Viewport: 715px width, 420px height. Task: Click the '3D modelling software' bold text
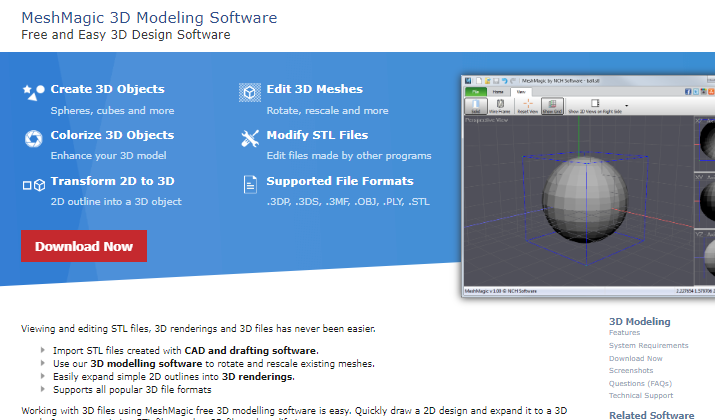click(146, 364)
